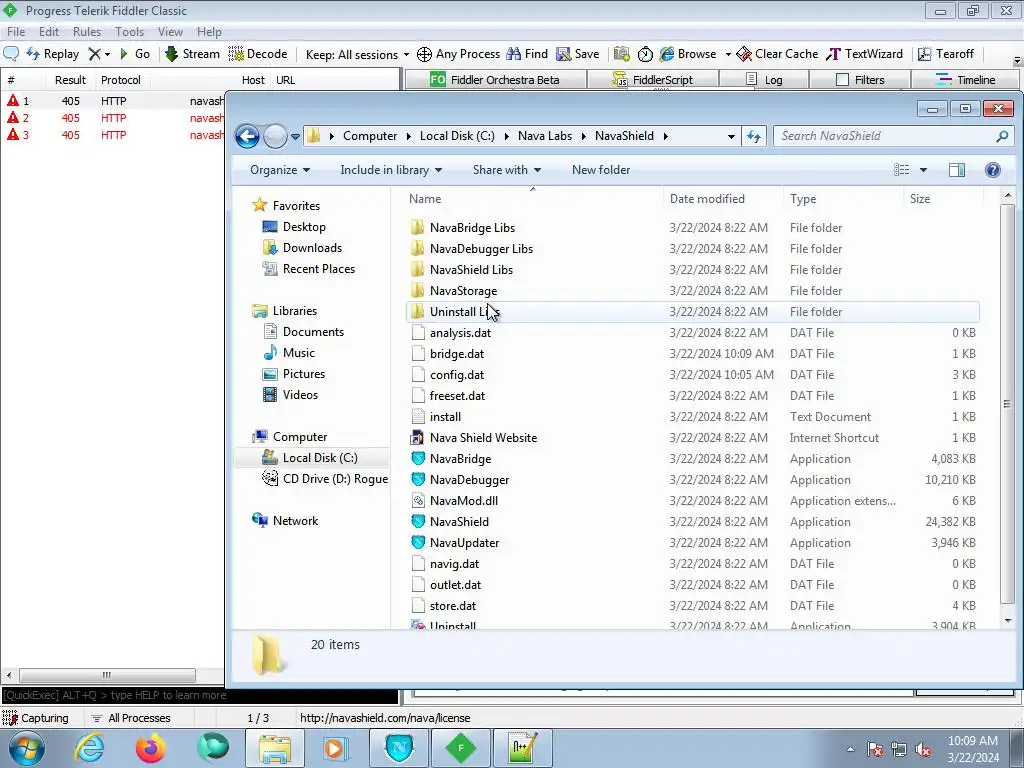Screen dimensions: 1024x768
Task: Click the Firefox icon in the taskbar
Action: pyautogui.click(x=151, y=748)
